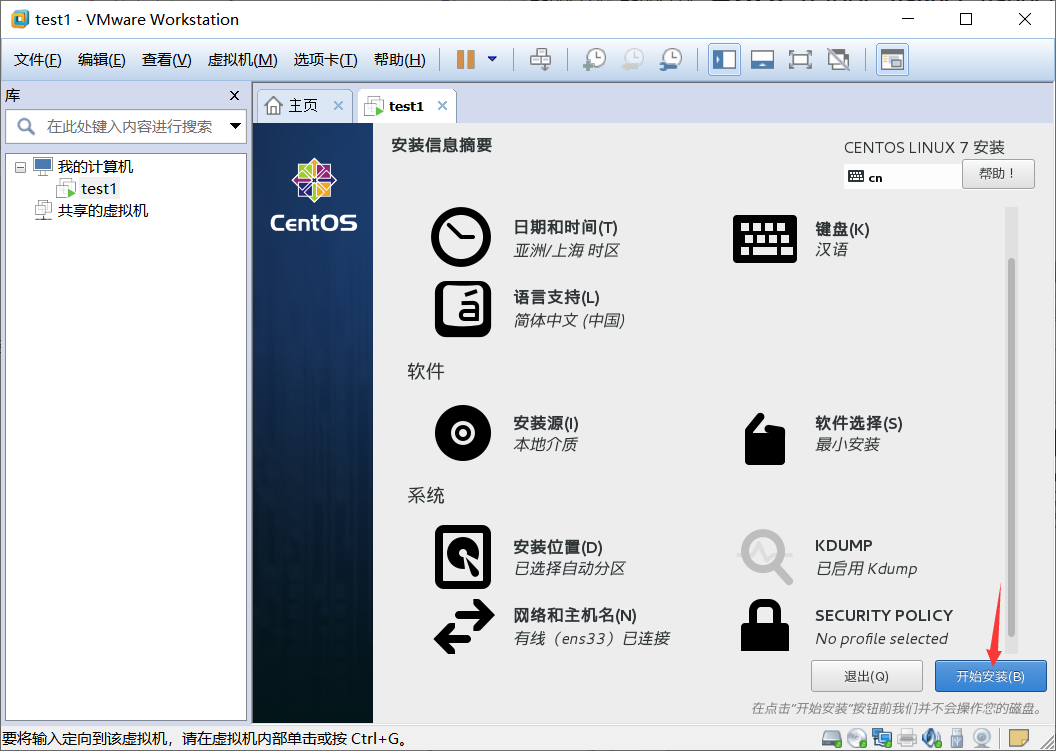The width and height of the screenshot is (1056, 751).
Task: Close the 主页 tab
Action: point(338,106)
